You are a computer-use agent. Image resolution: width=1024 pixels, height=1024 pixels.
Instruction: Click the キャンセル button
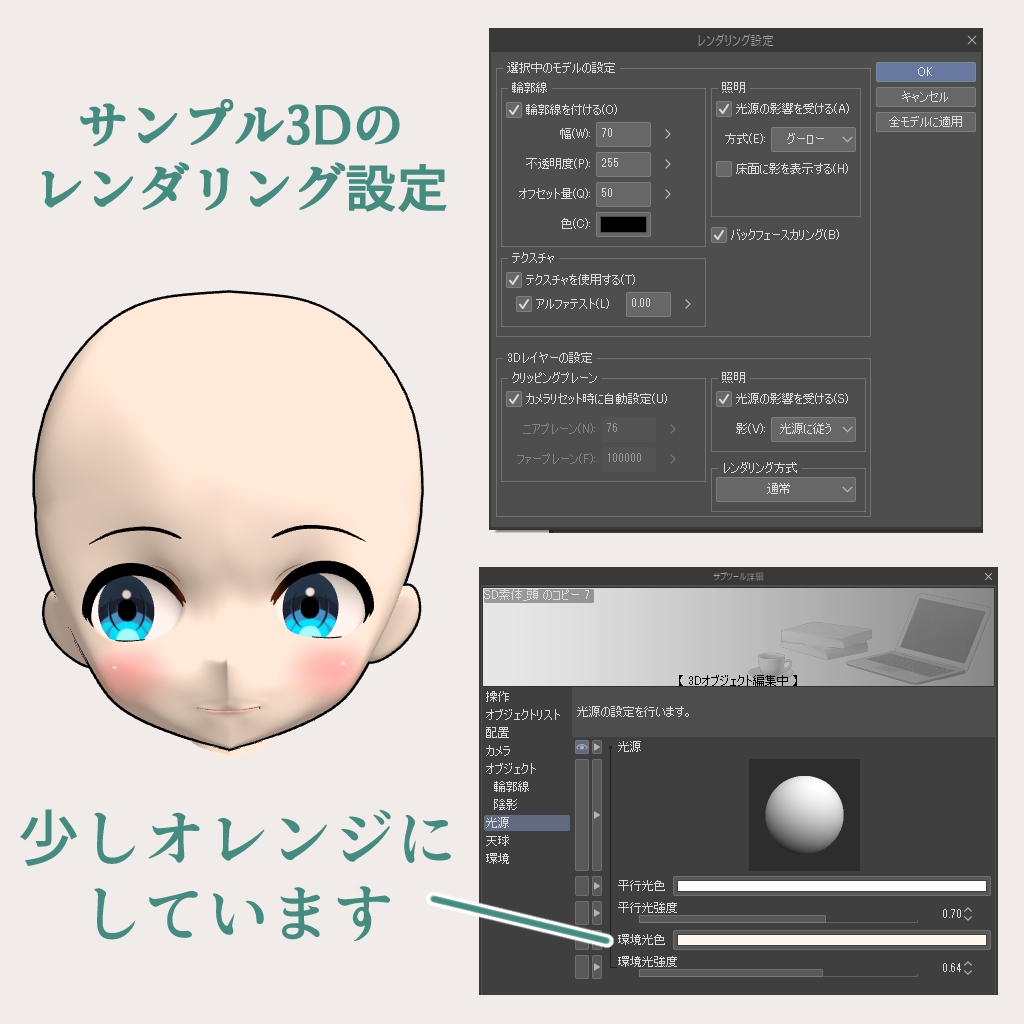tap(925, 97)
